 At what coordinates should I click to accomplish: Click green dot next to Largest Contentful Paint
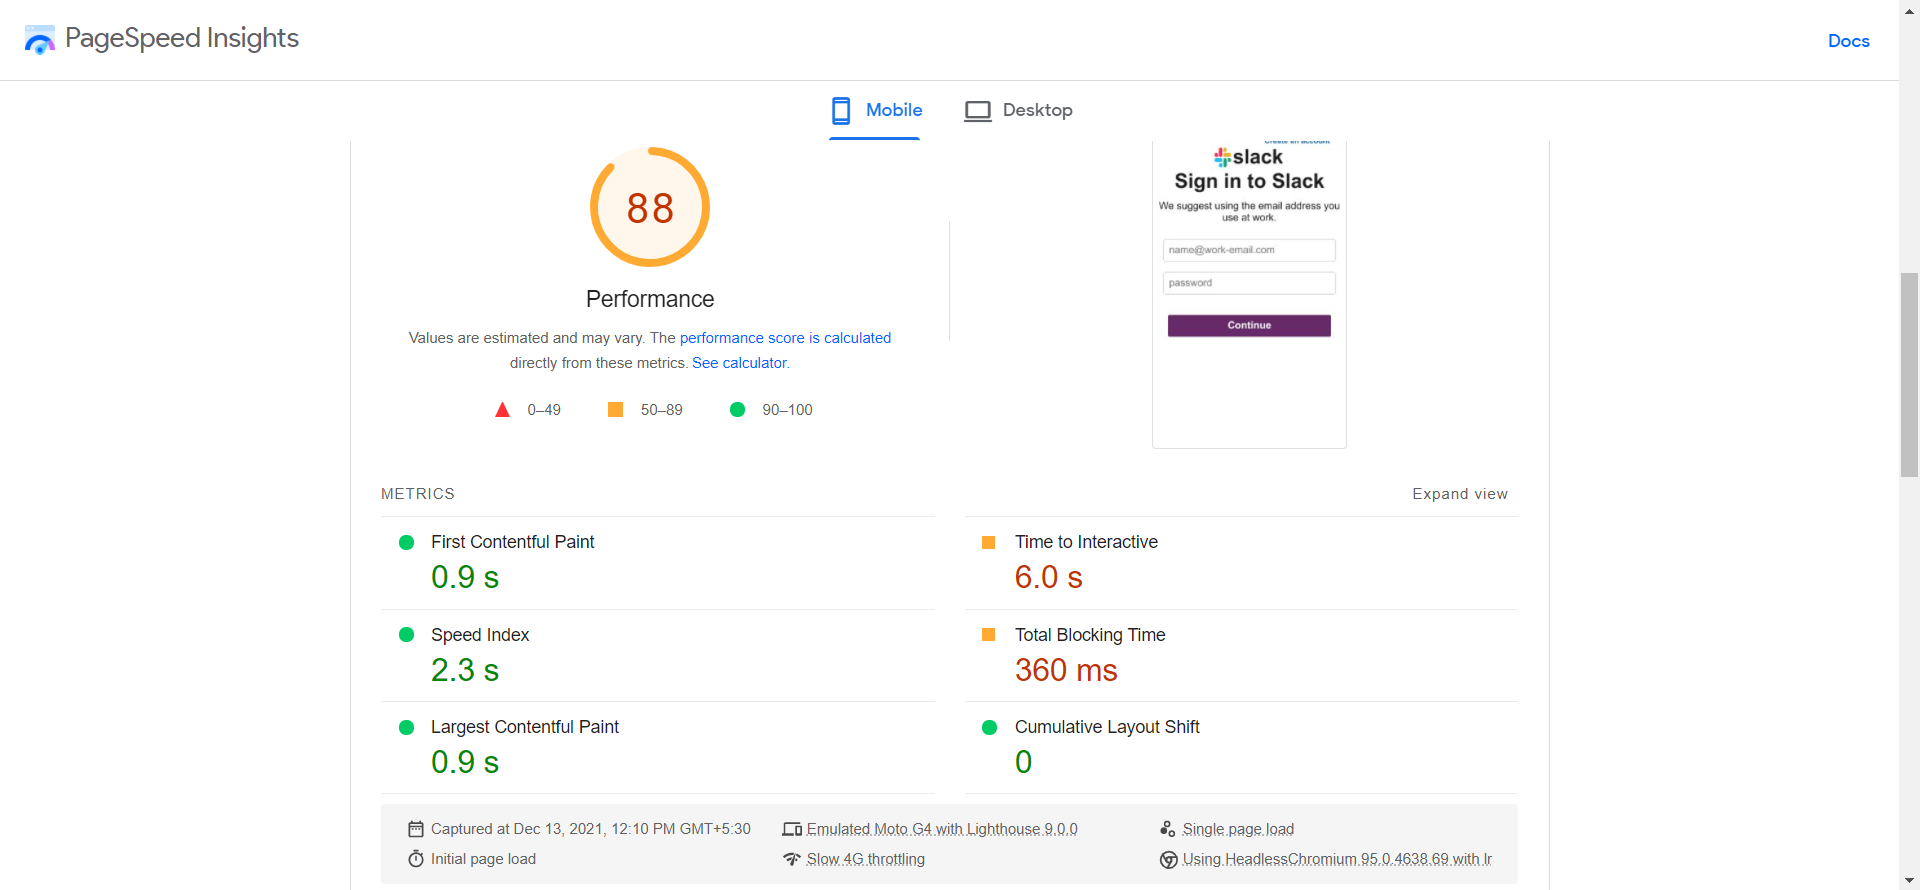click(x=406, y=727)
